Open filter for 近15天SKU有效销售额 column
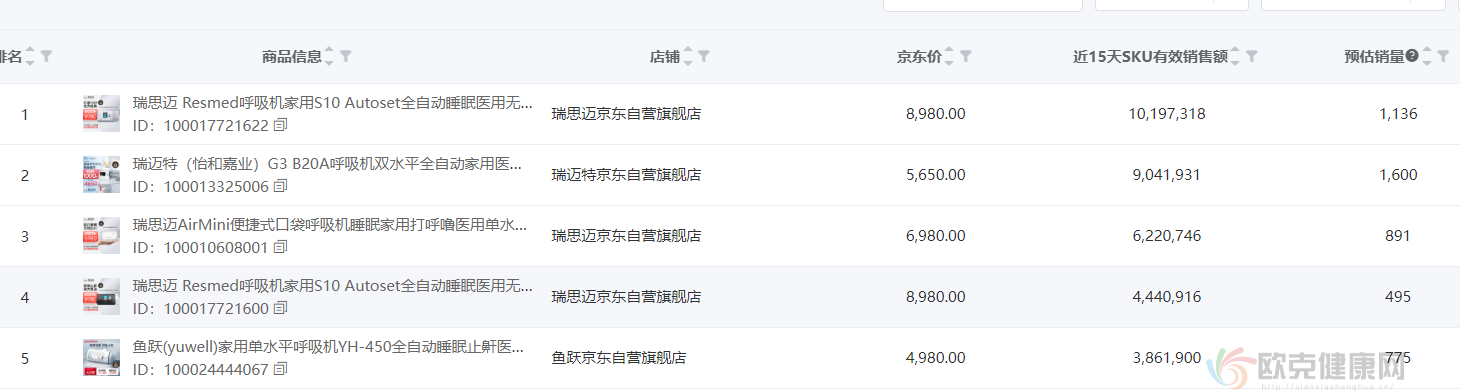This screenshot has width=1460, height=391. coord(1252,57)
